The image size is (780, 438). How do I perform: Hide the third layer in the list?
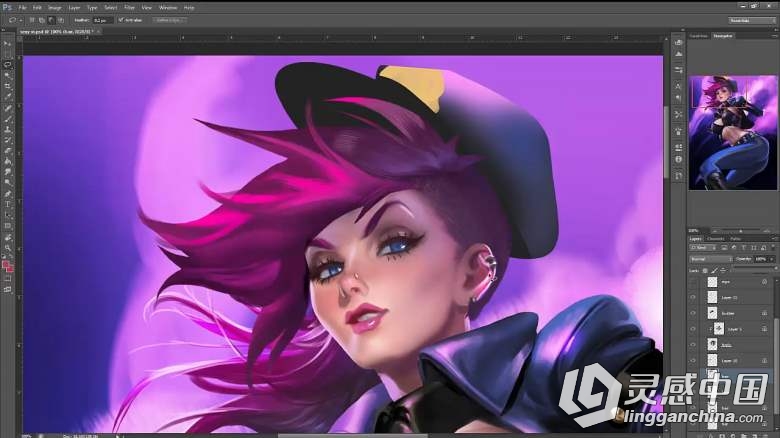(693, 313)
